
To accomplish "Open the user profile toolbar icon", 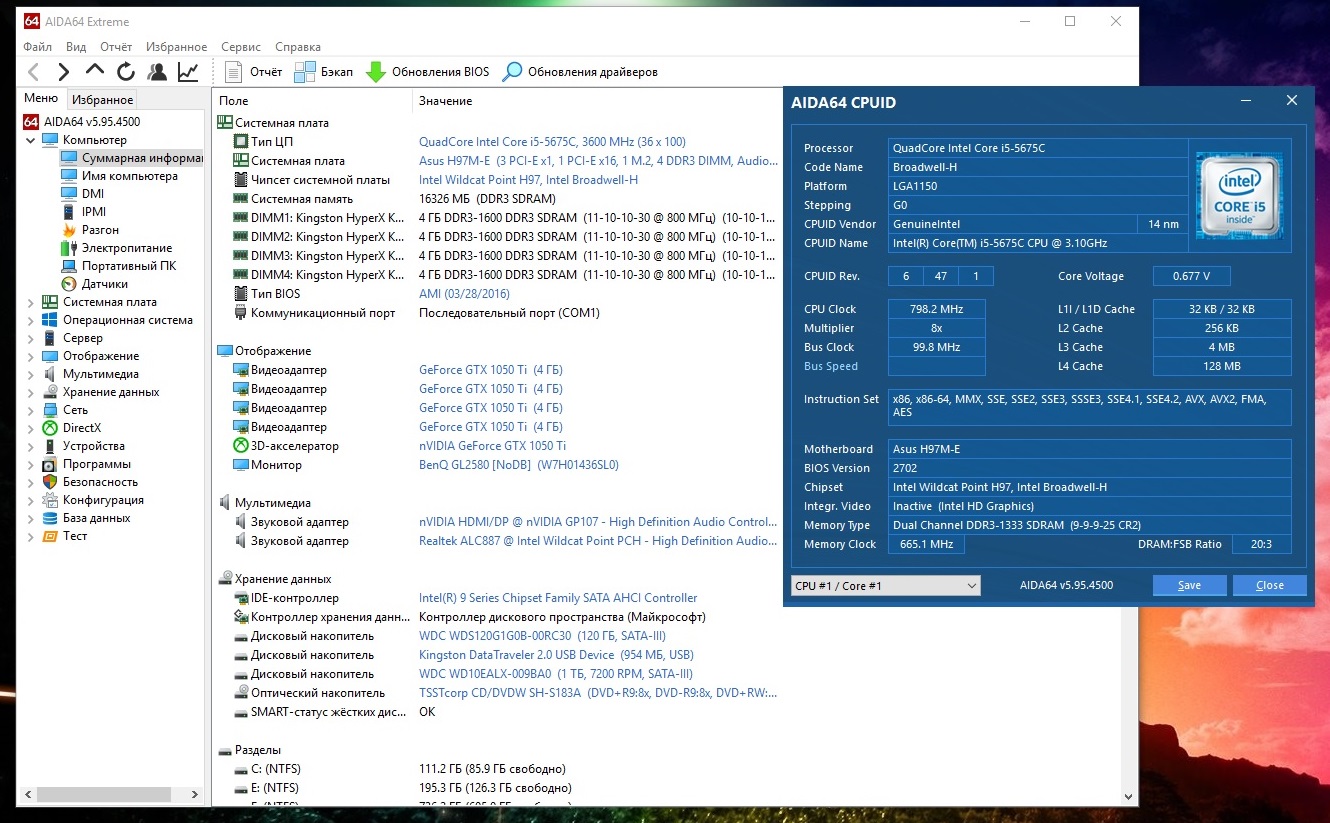I will pos(157,72).
